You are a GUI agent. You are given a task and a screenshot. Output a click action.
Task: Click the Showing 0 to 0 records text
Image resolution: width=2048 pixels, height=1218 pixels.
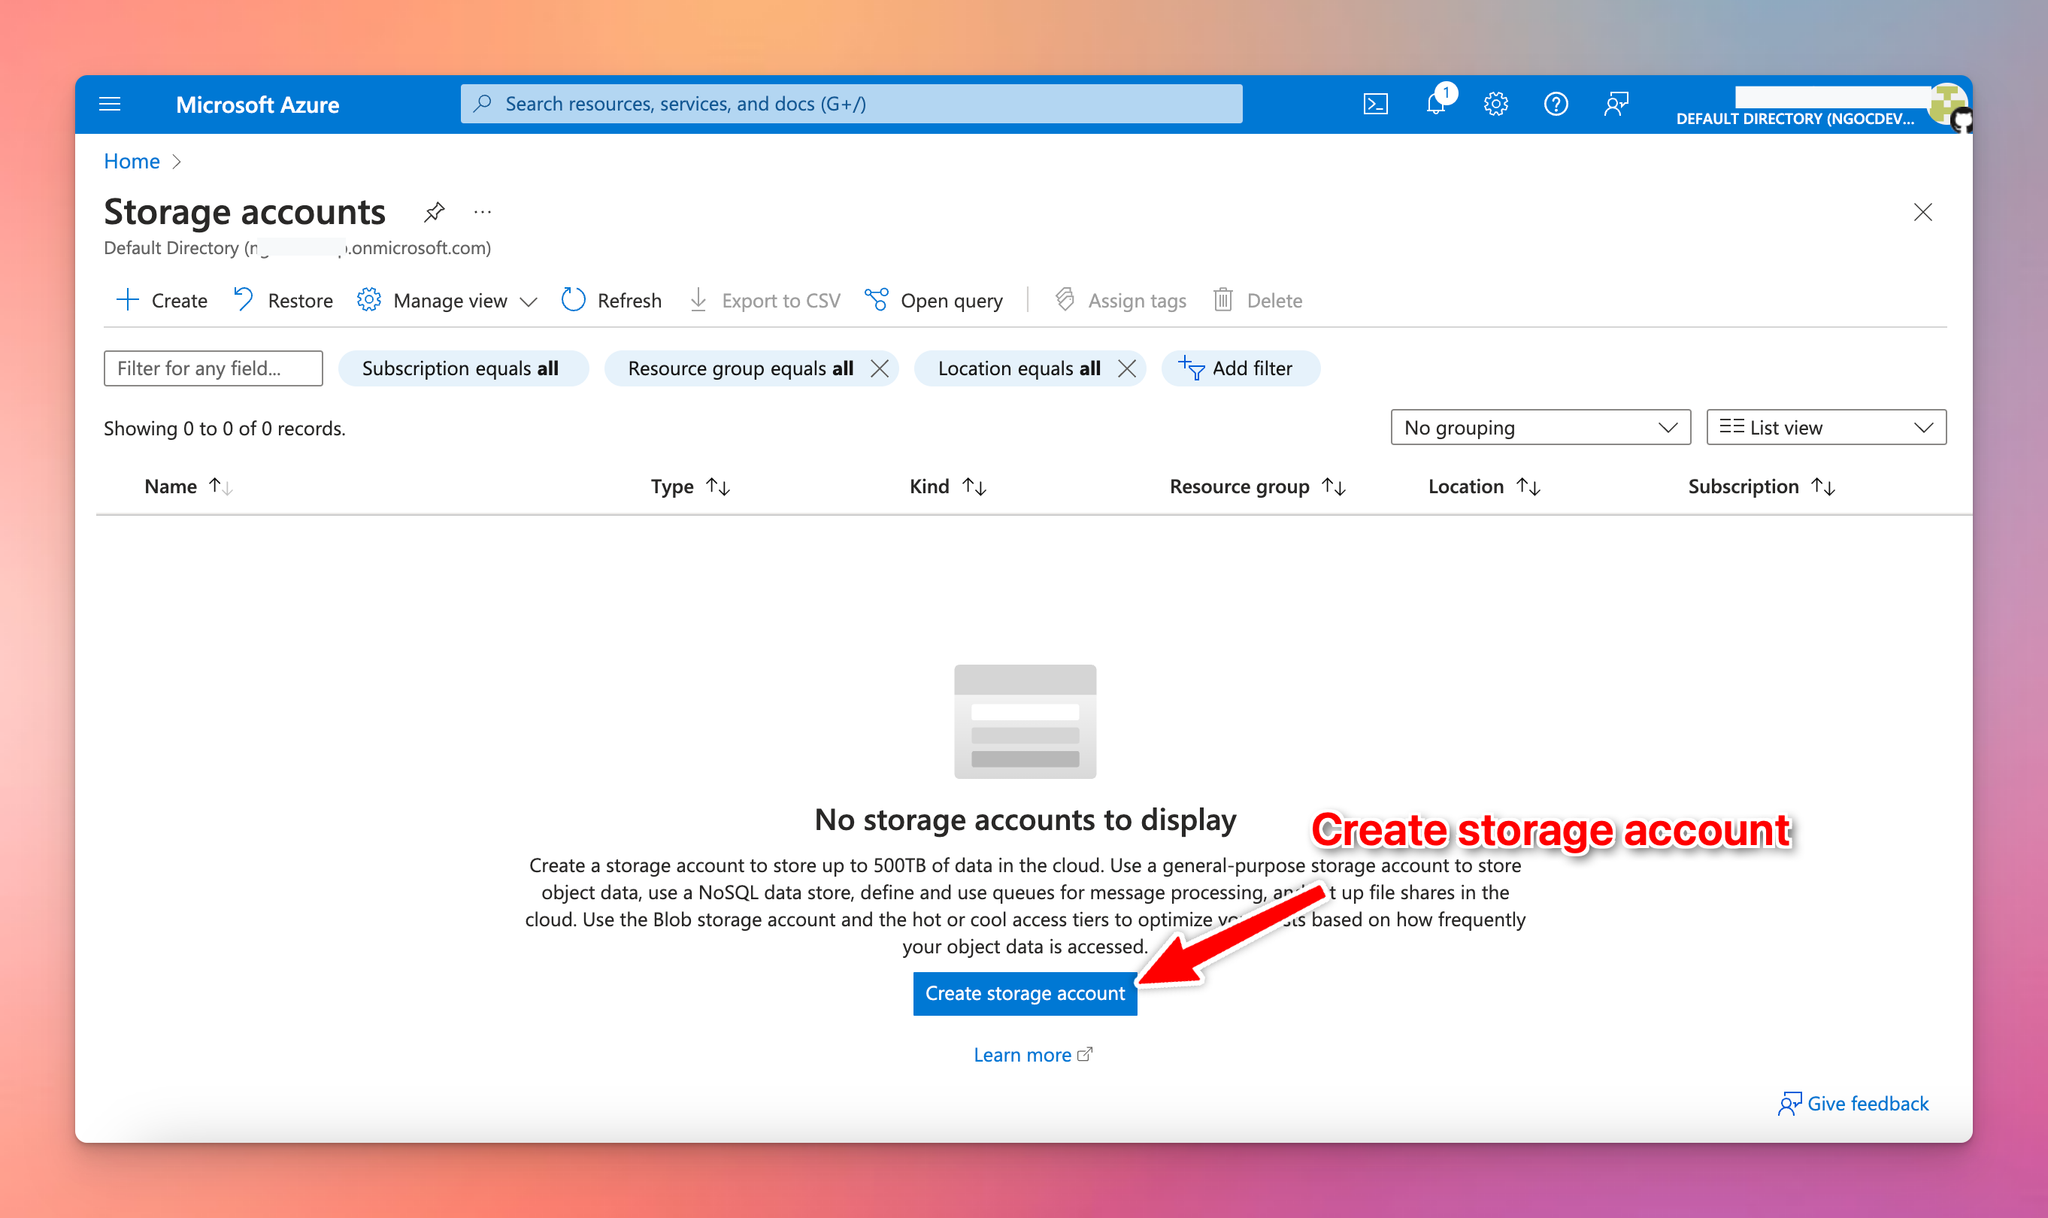[x=225, y=428]
